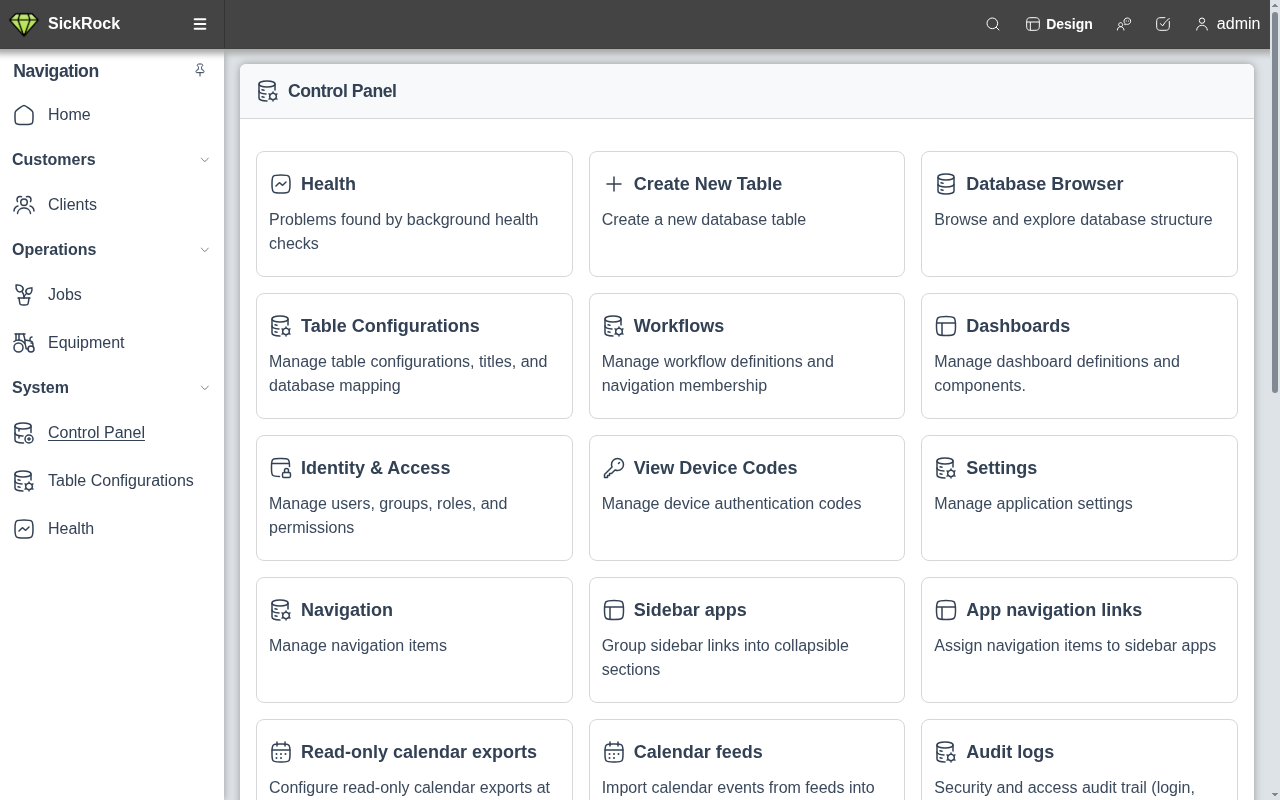Toggle Design mode in the top bar
This screenshot has width=1280, height=800.
1059,24
